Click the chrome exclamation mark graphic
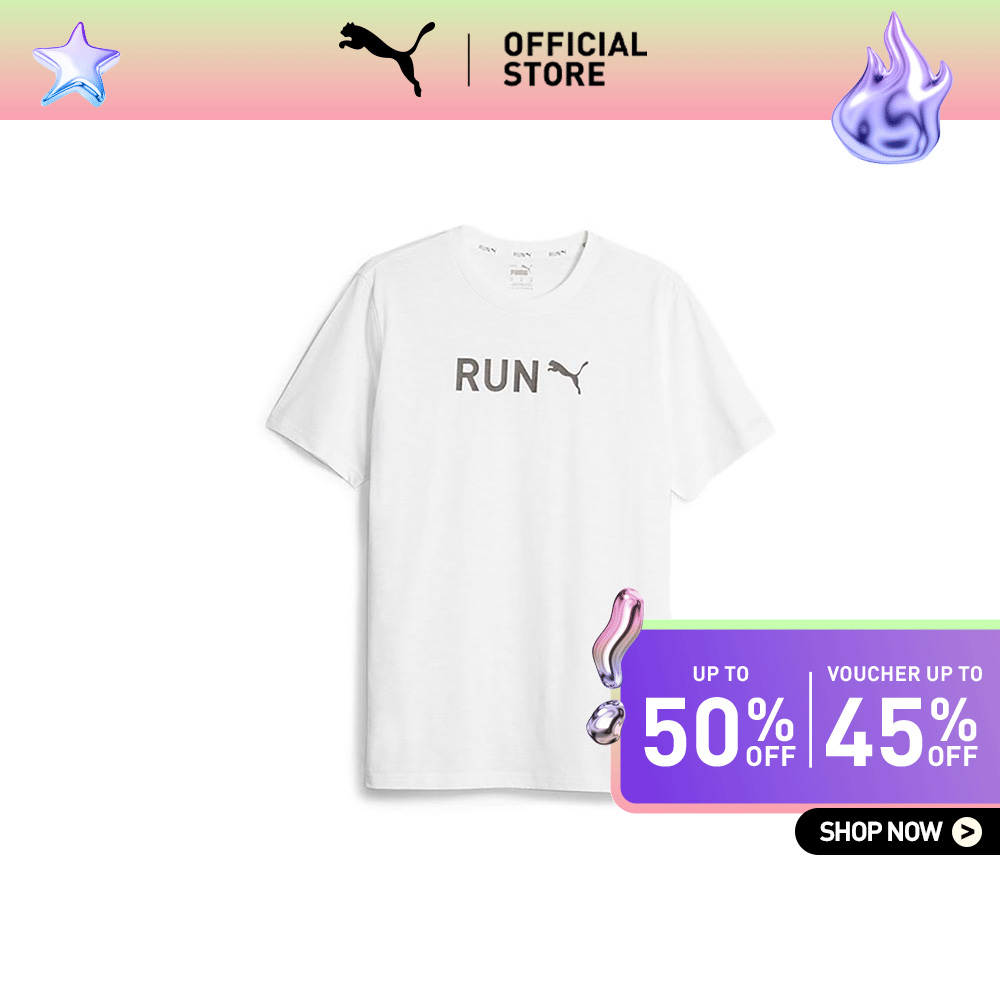 617,637
